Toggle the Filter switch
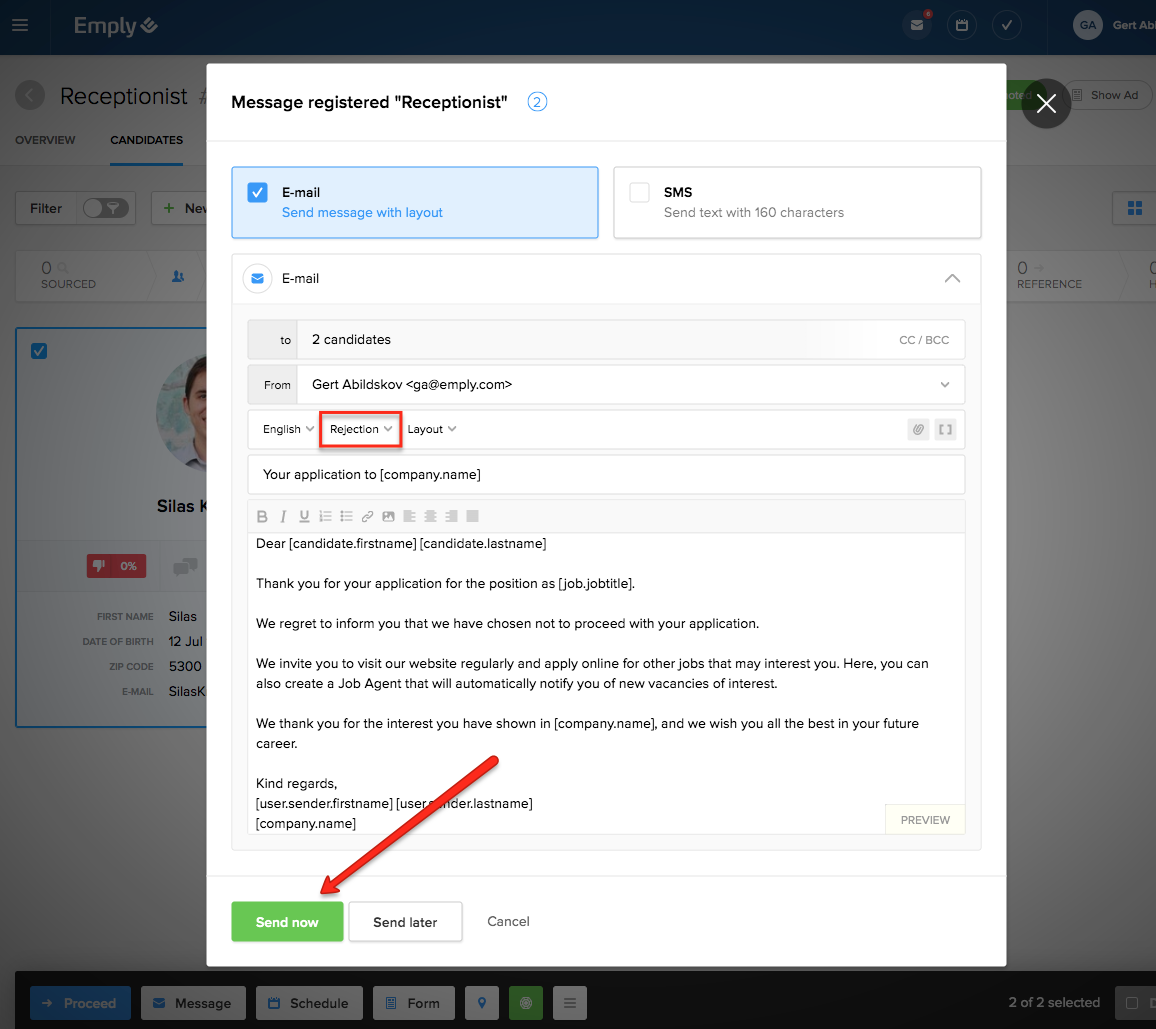The width and height of the screenshot is (1156, 1029). pos(104,208)
